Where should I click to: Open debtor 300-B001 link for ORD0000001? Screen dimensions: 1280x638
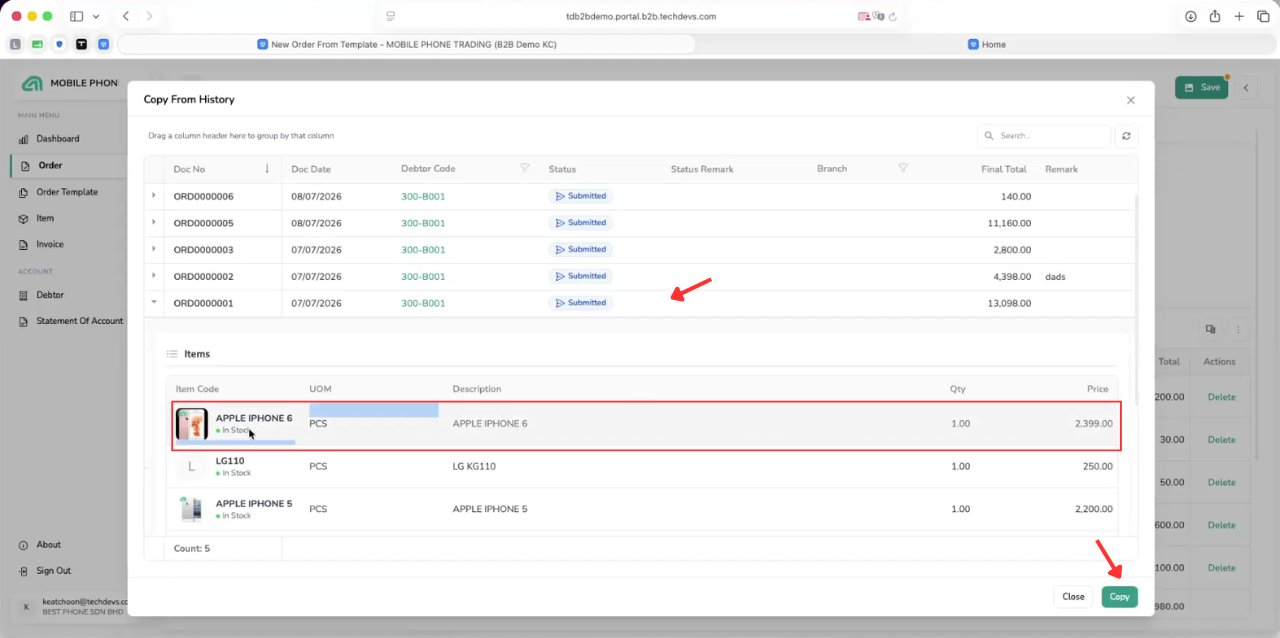(x=423, y=303)
